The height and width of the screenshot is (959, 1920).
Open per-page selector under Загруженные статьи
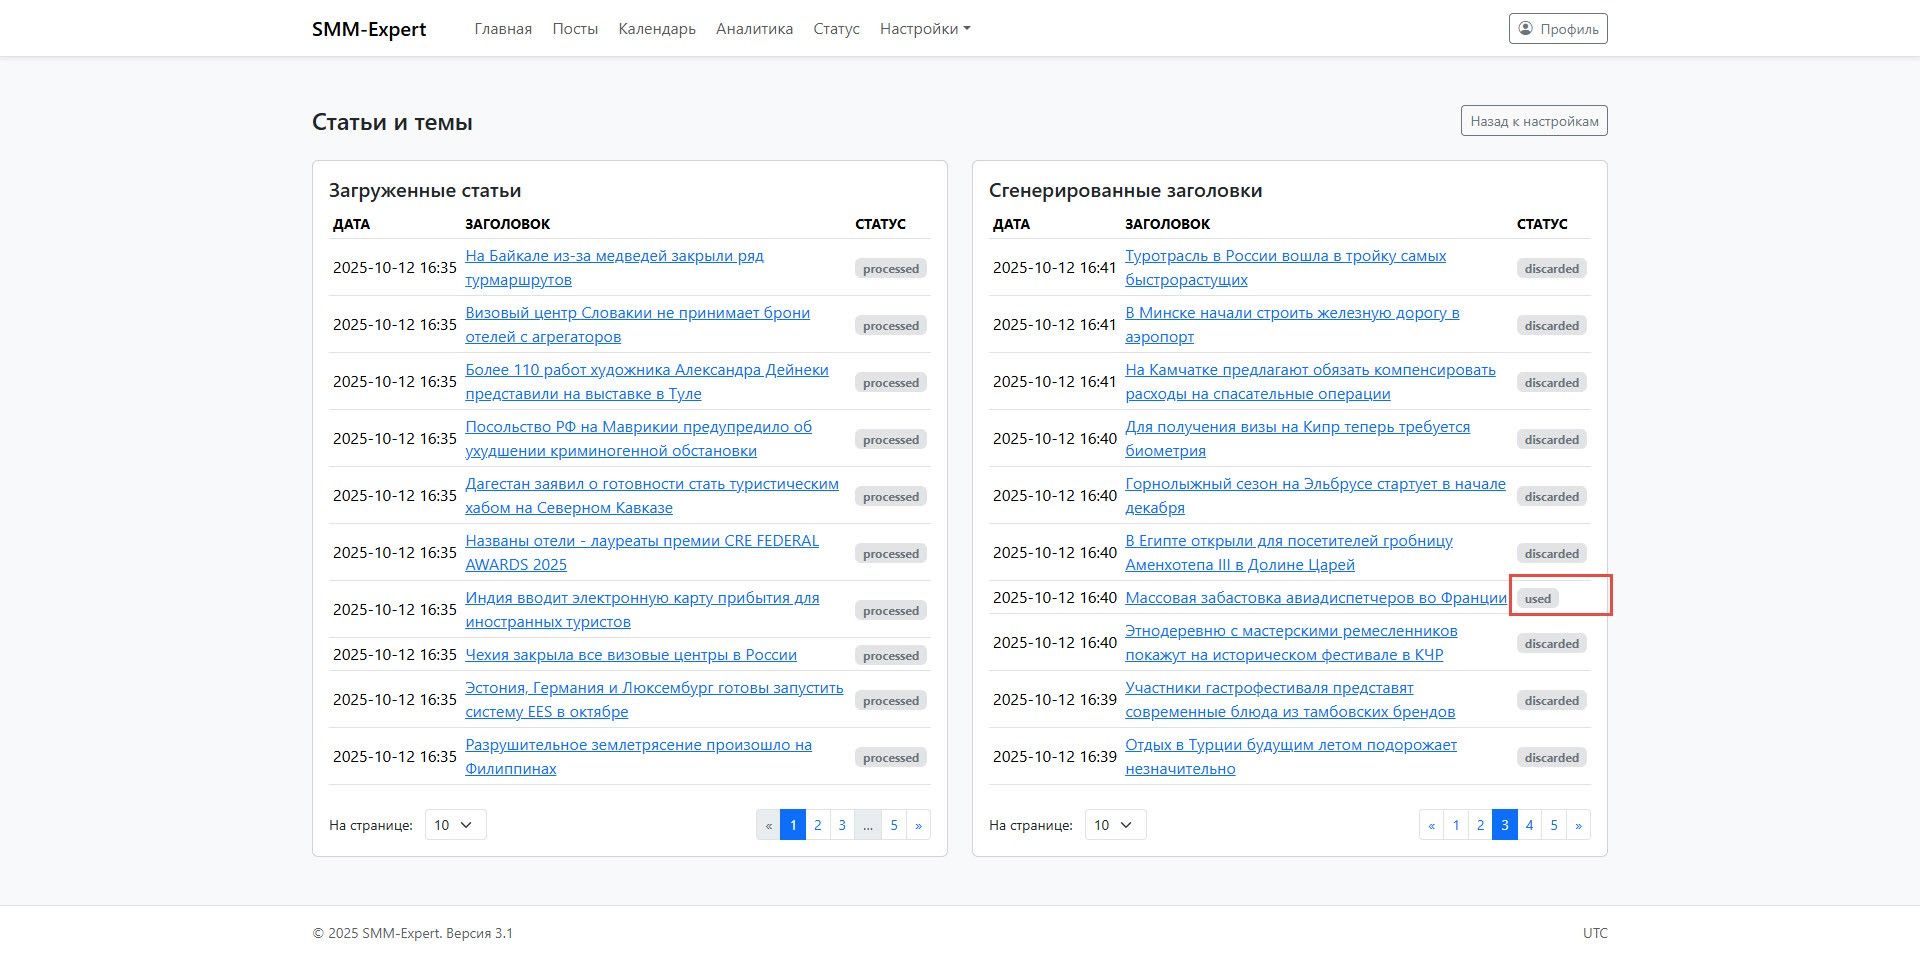click(x=456, y=825)
